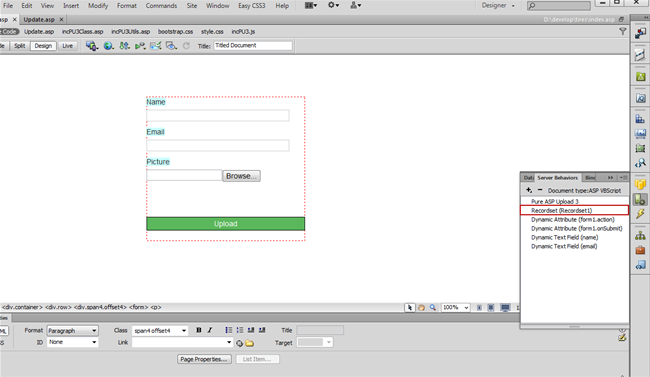Expand the panel tabs double-arrow
The width and height of the screenshot is (650, 377).
coord(610,178)
